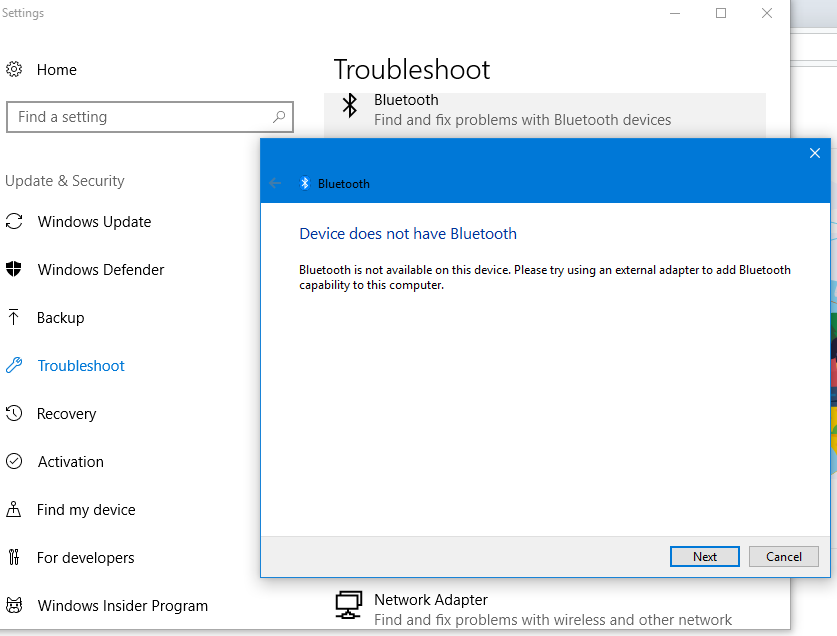This screenshot has width=837, height=636.
Task: Cancel the Bluetooth troubleshooter dialog
Action: 784,556
